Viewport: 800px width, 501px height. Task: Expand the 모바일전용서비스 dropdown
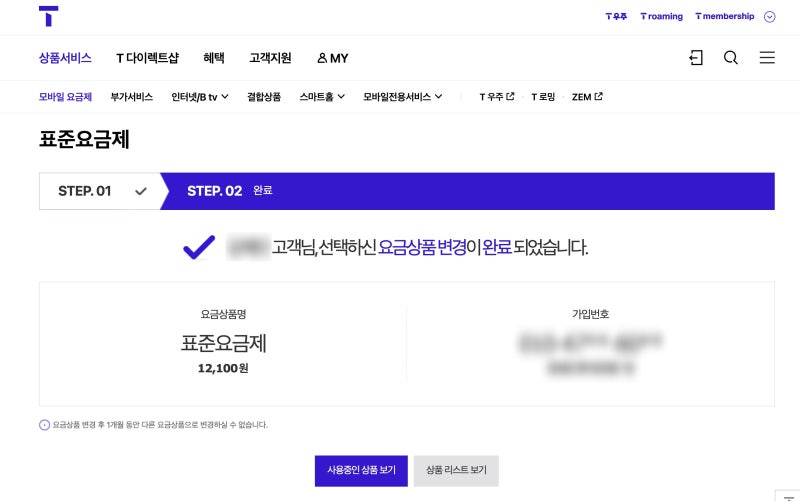point(403,97)
